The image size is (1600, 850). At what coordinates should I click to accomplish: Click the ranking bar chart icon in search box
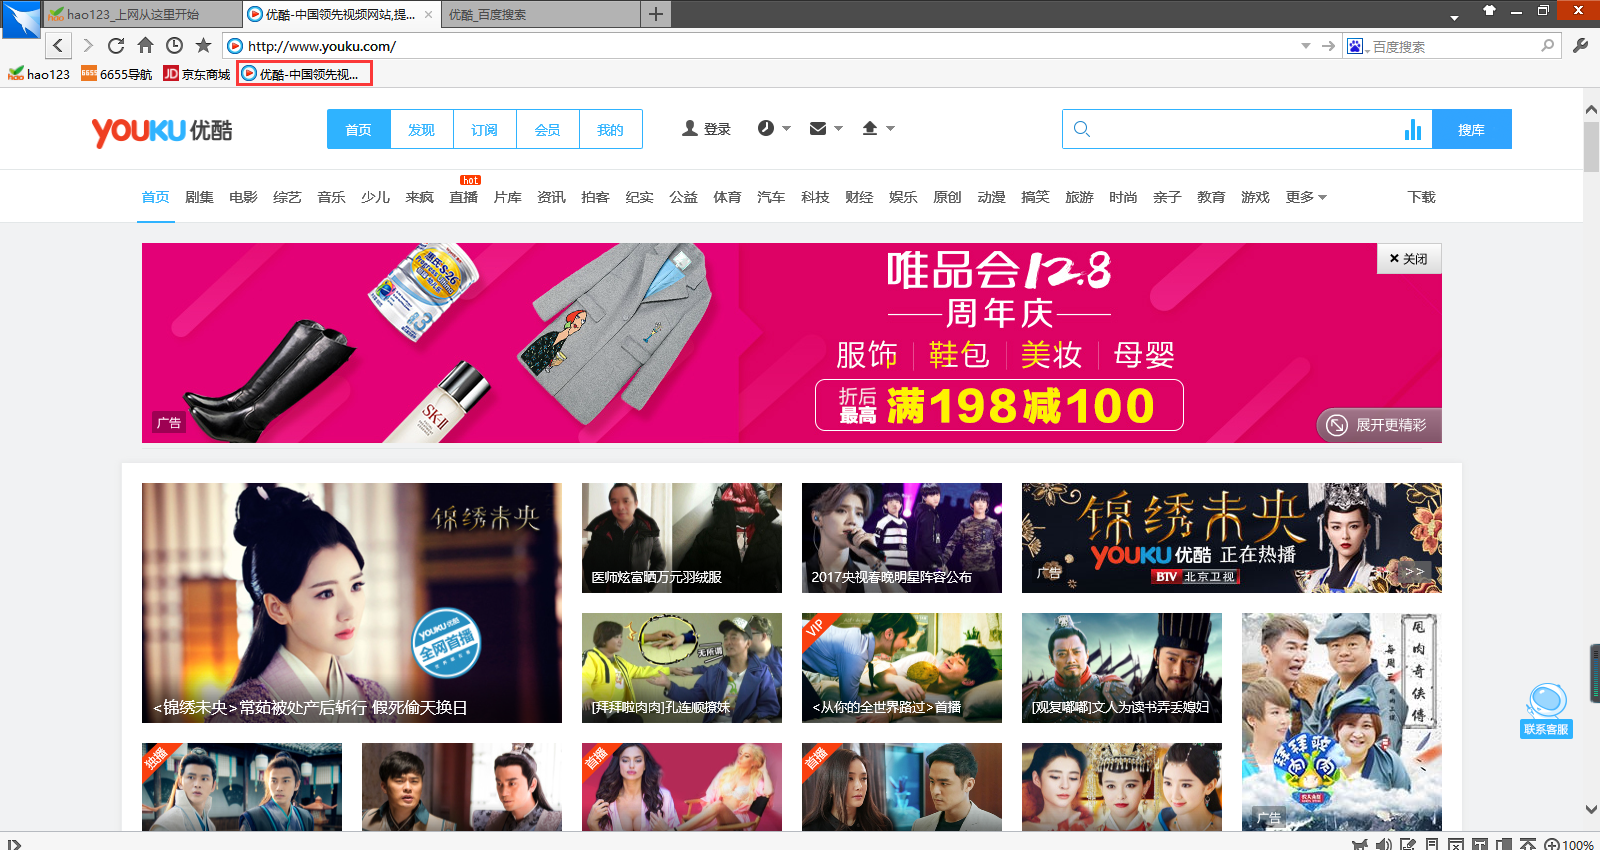[1412, 129]
